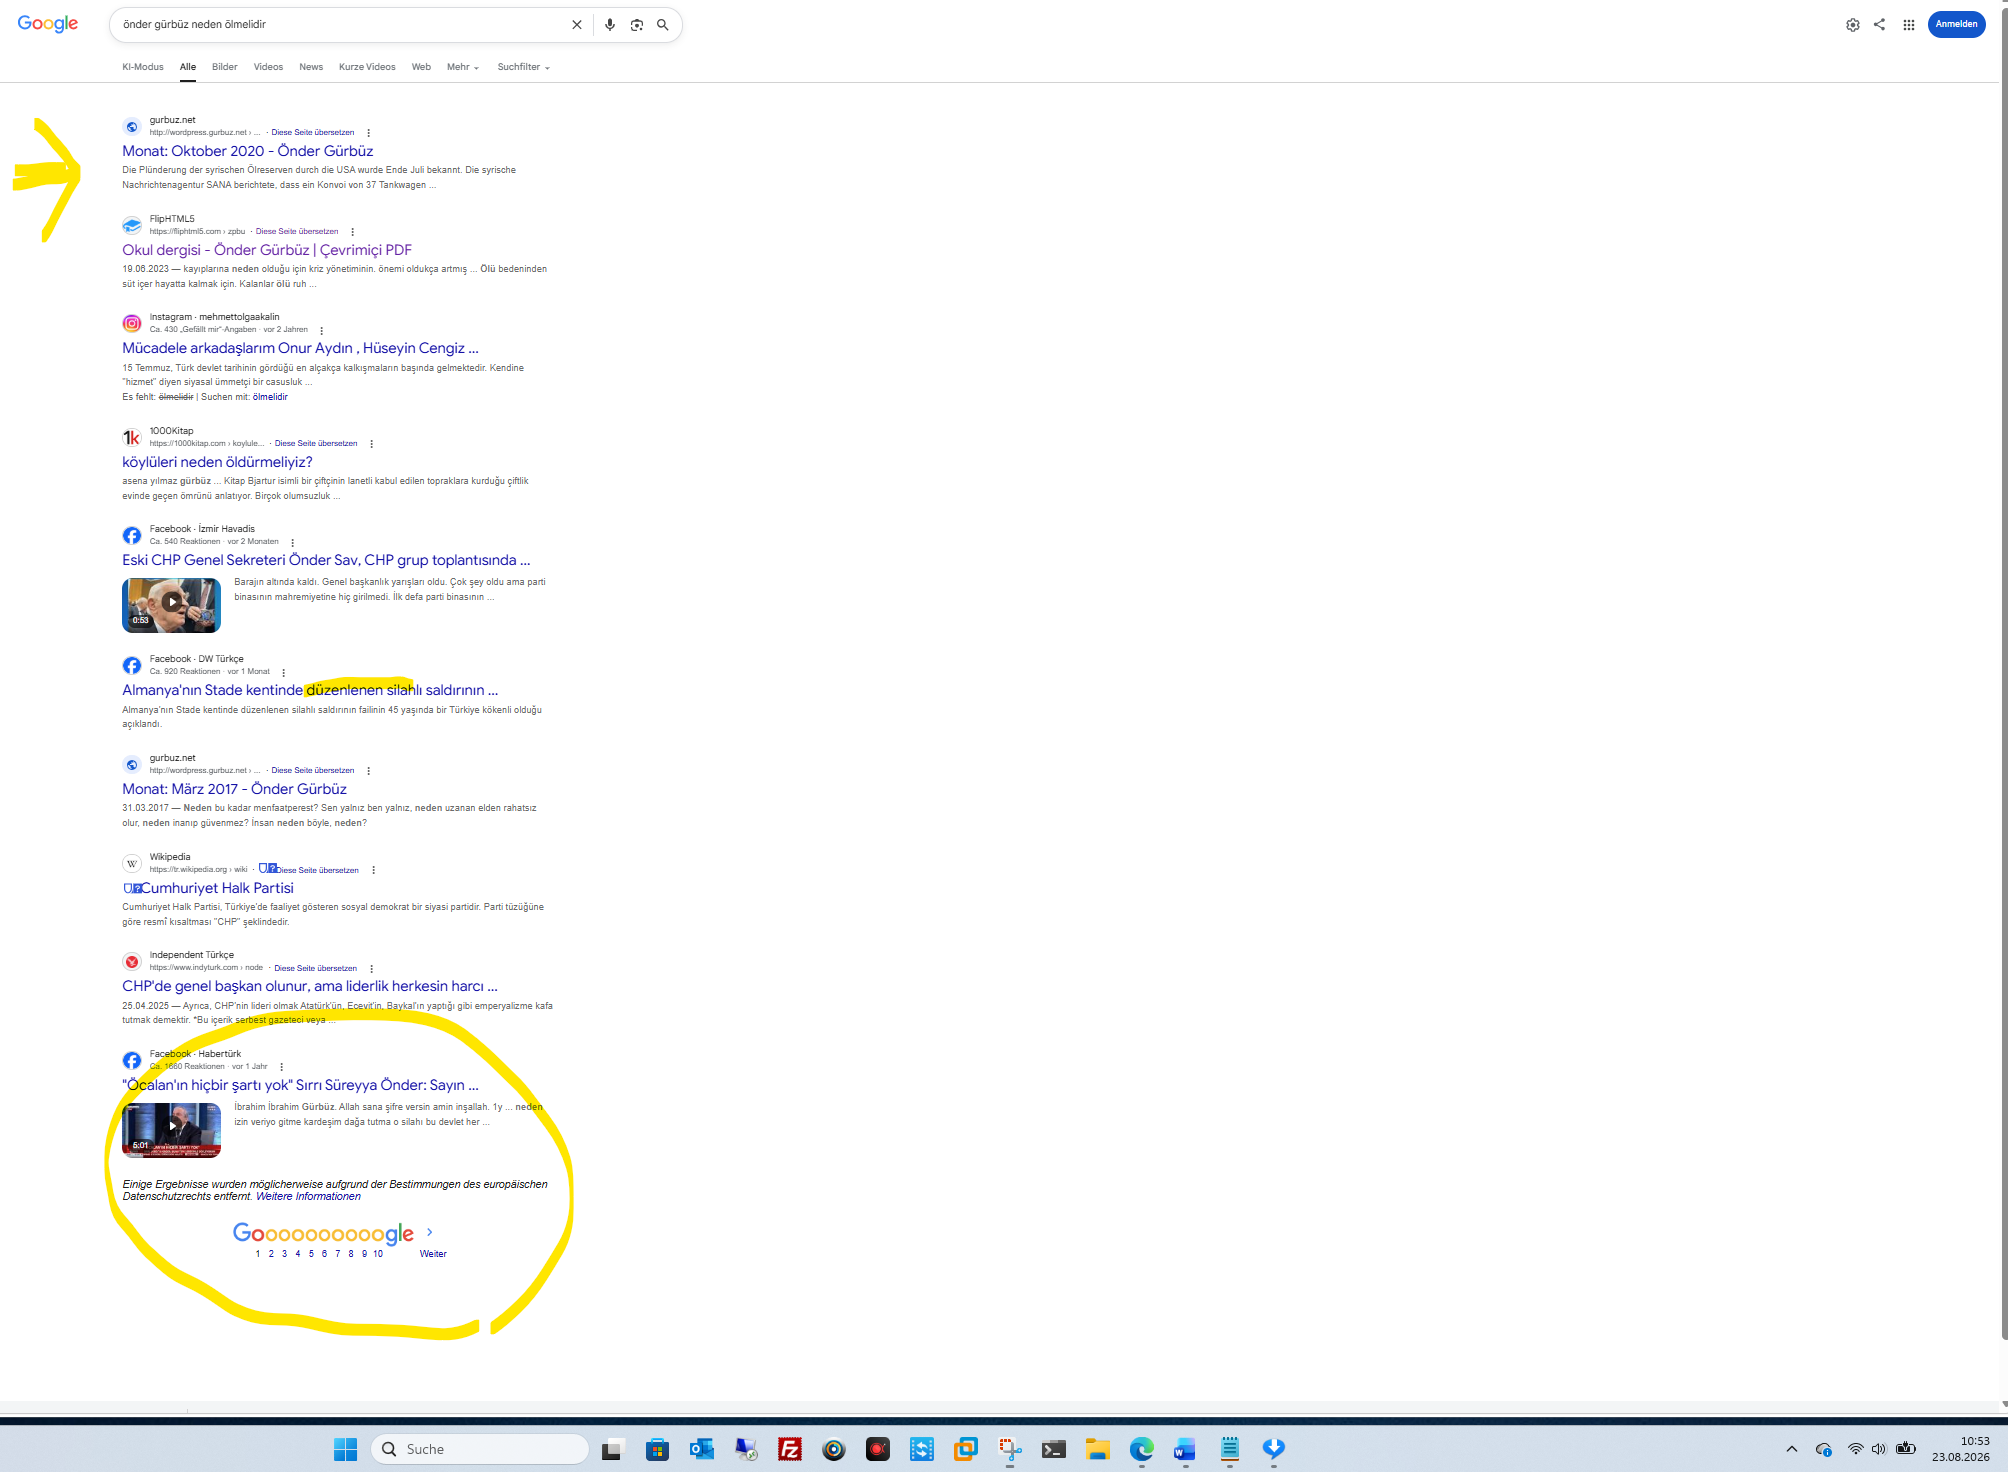Open the Suchfilter dropdown

(524, 67)
